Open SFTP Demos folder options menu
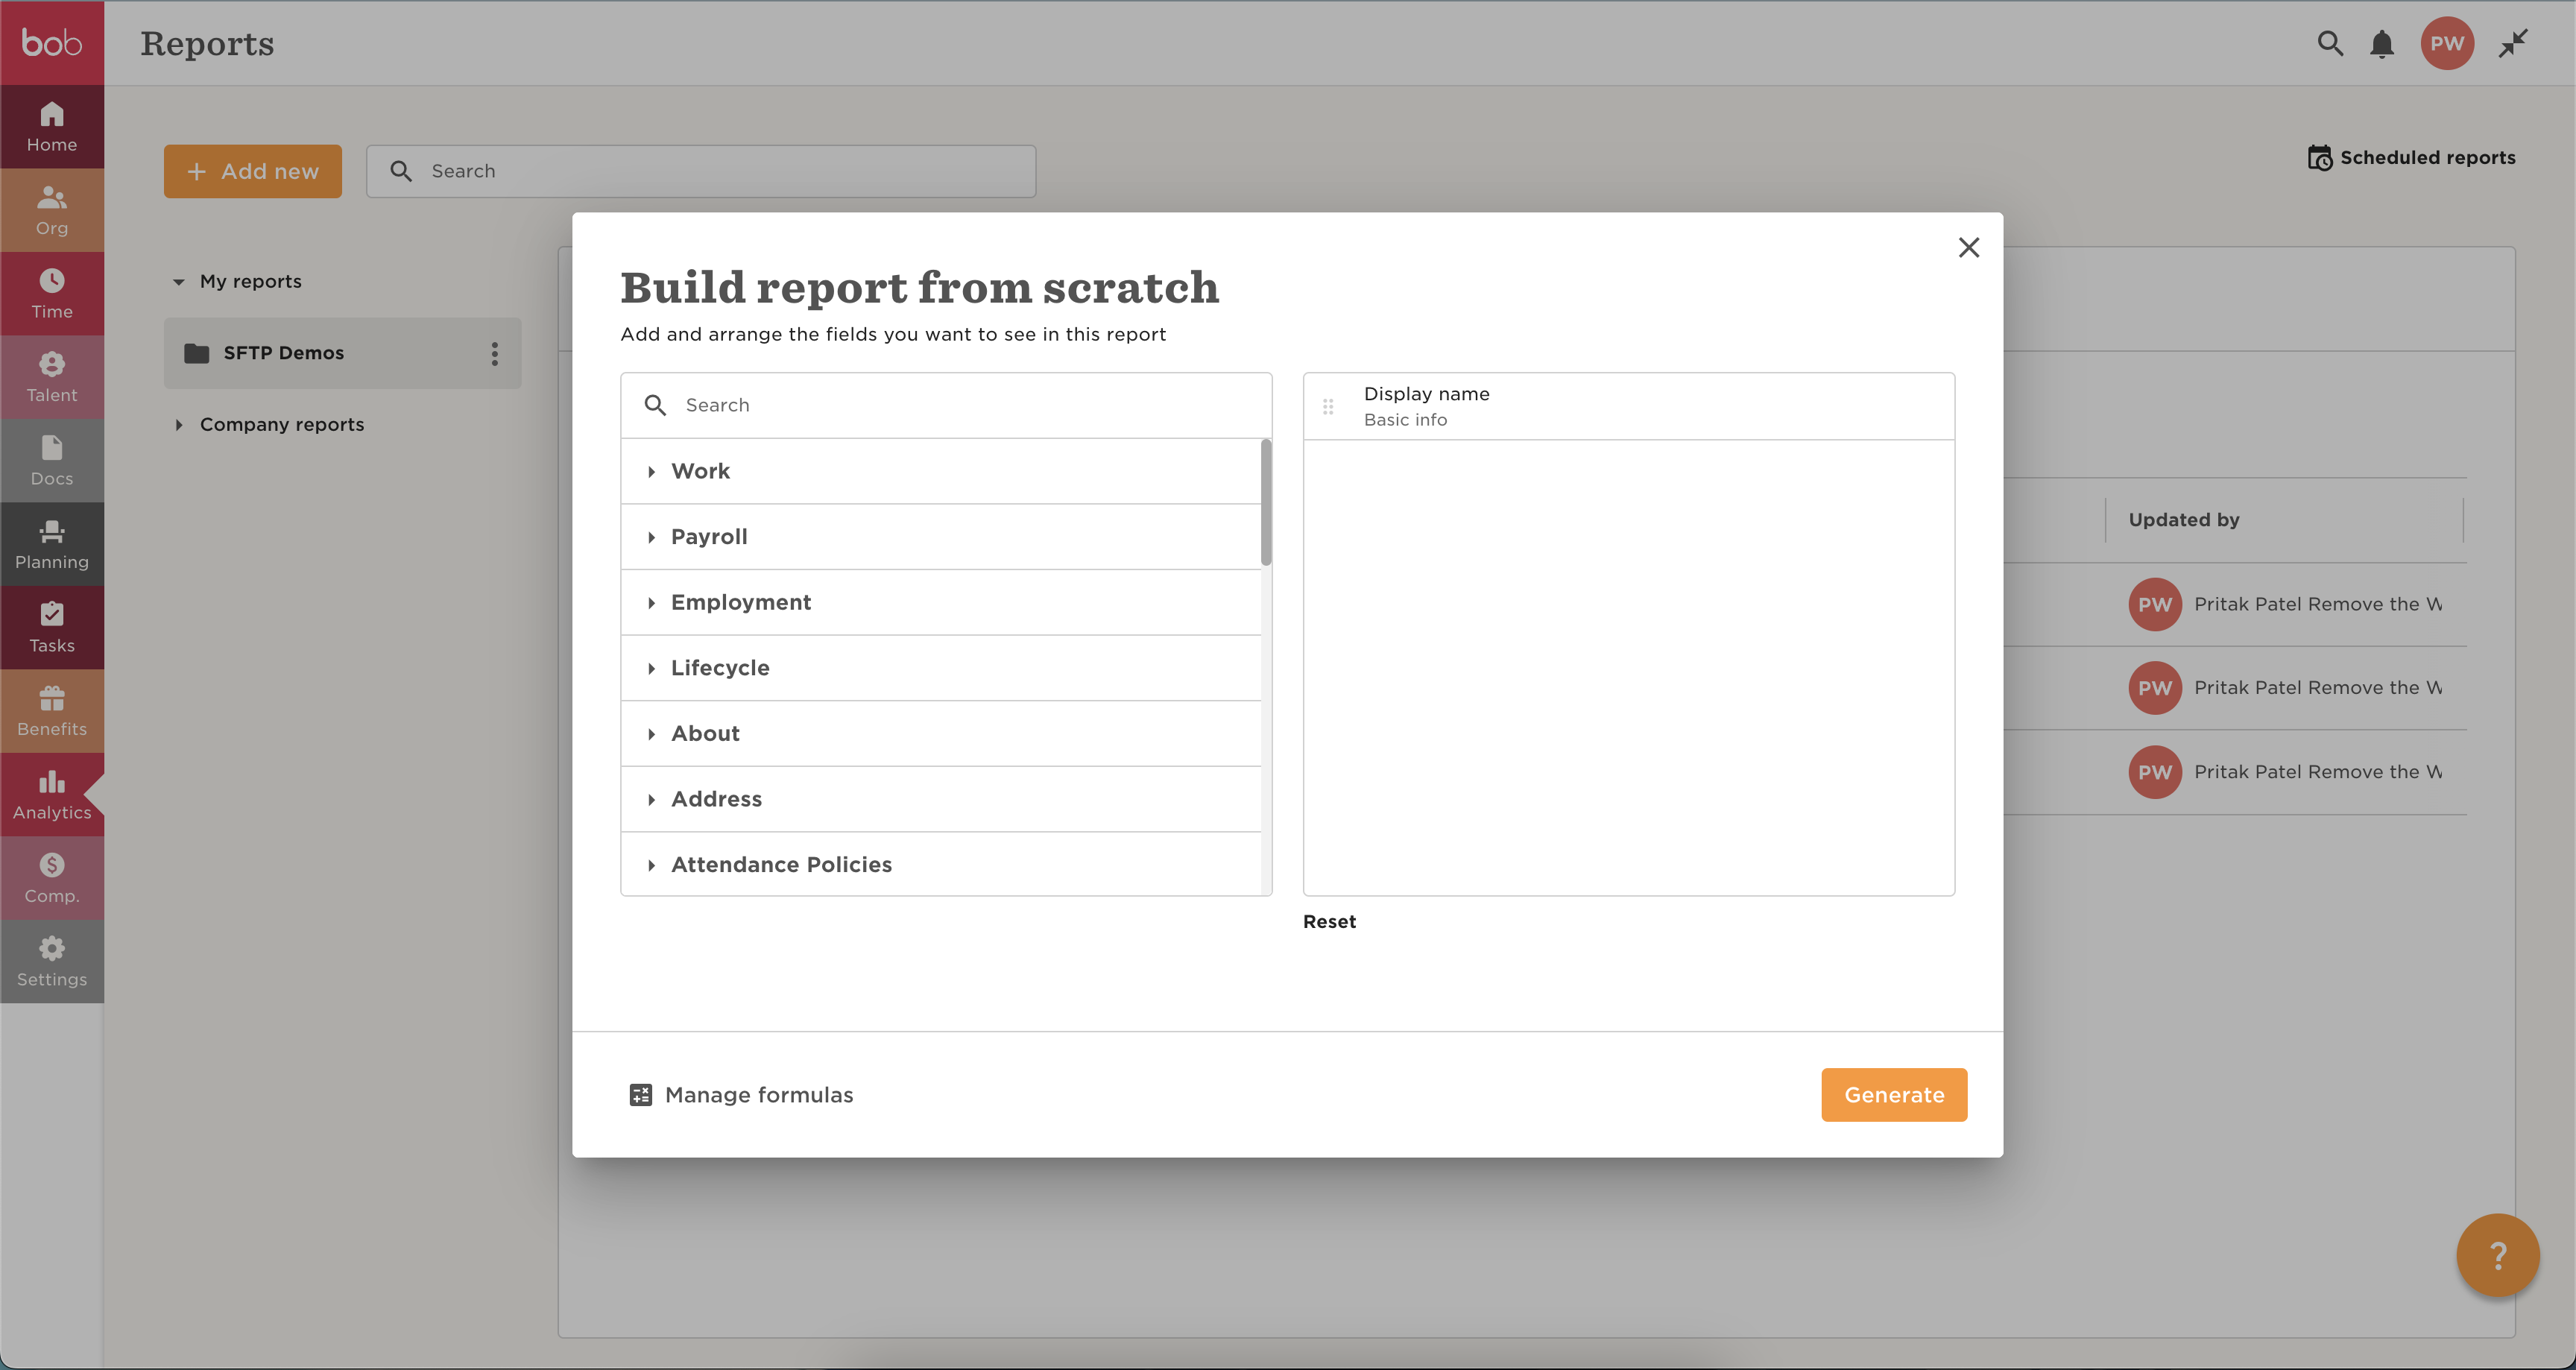 point(494,353)
